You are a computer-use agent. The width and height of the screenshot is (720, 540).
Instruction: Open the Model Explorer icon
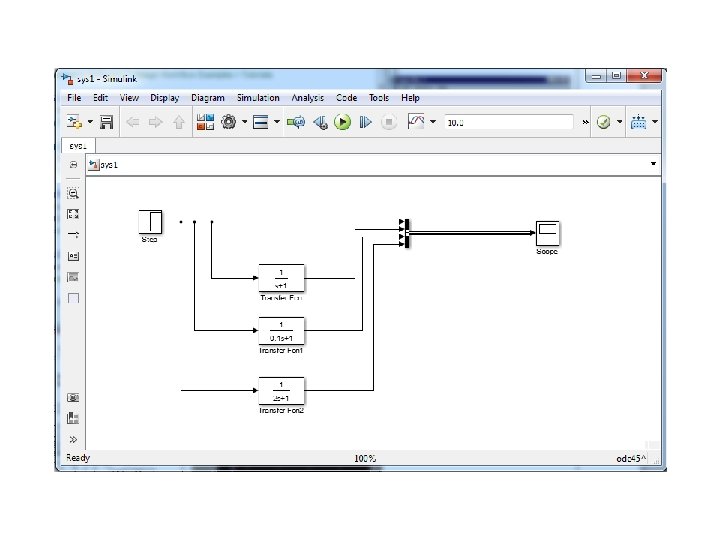[x=260, y=122]
